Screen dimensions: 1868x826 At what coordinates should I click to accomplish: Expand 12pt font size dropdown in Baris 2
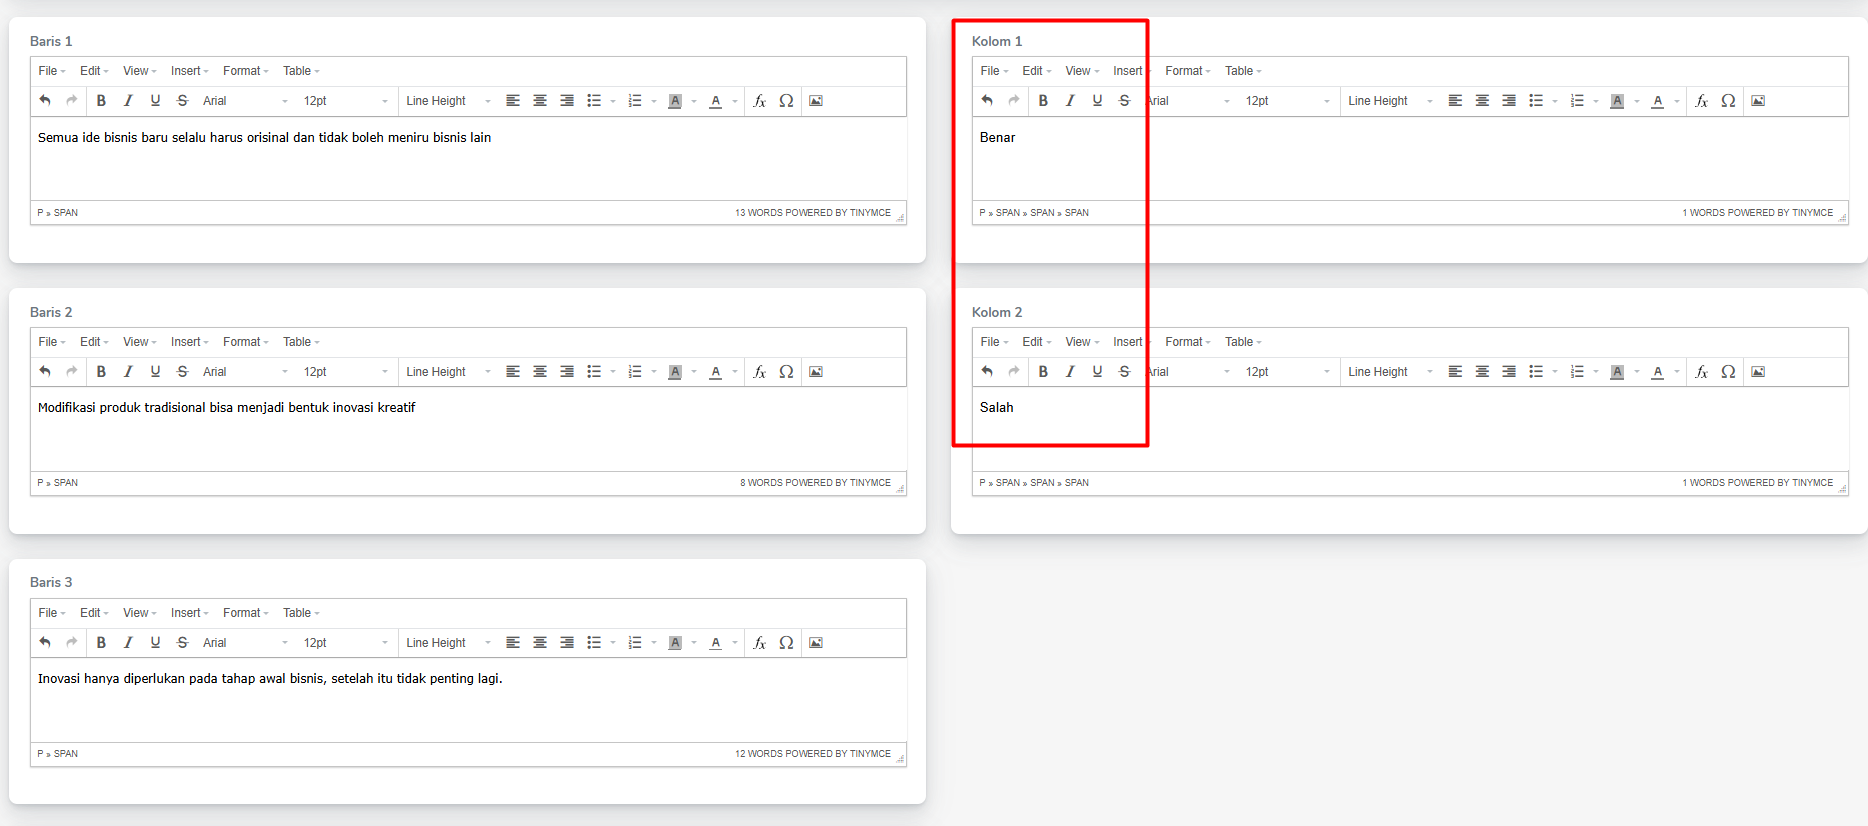[x=345, y=372]
